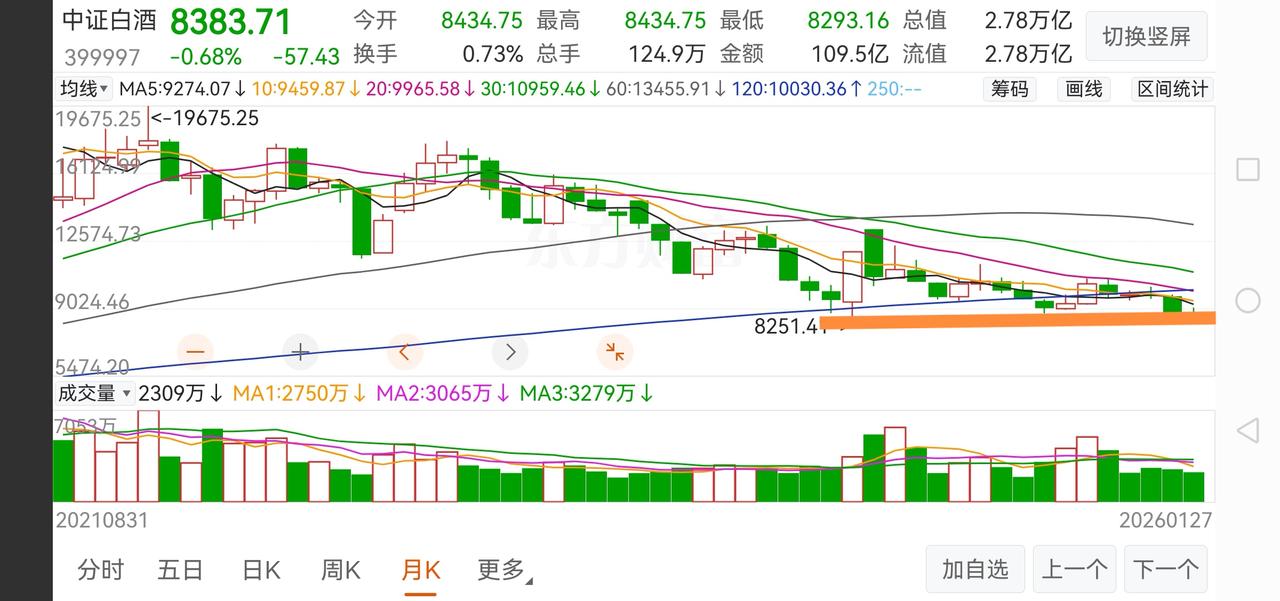Tap the 流值 2.78万亿 value
Screen dimensions: 1280x601
tap(1028, 53)
